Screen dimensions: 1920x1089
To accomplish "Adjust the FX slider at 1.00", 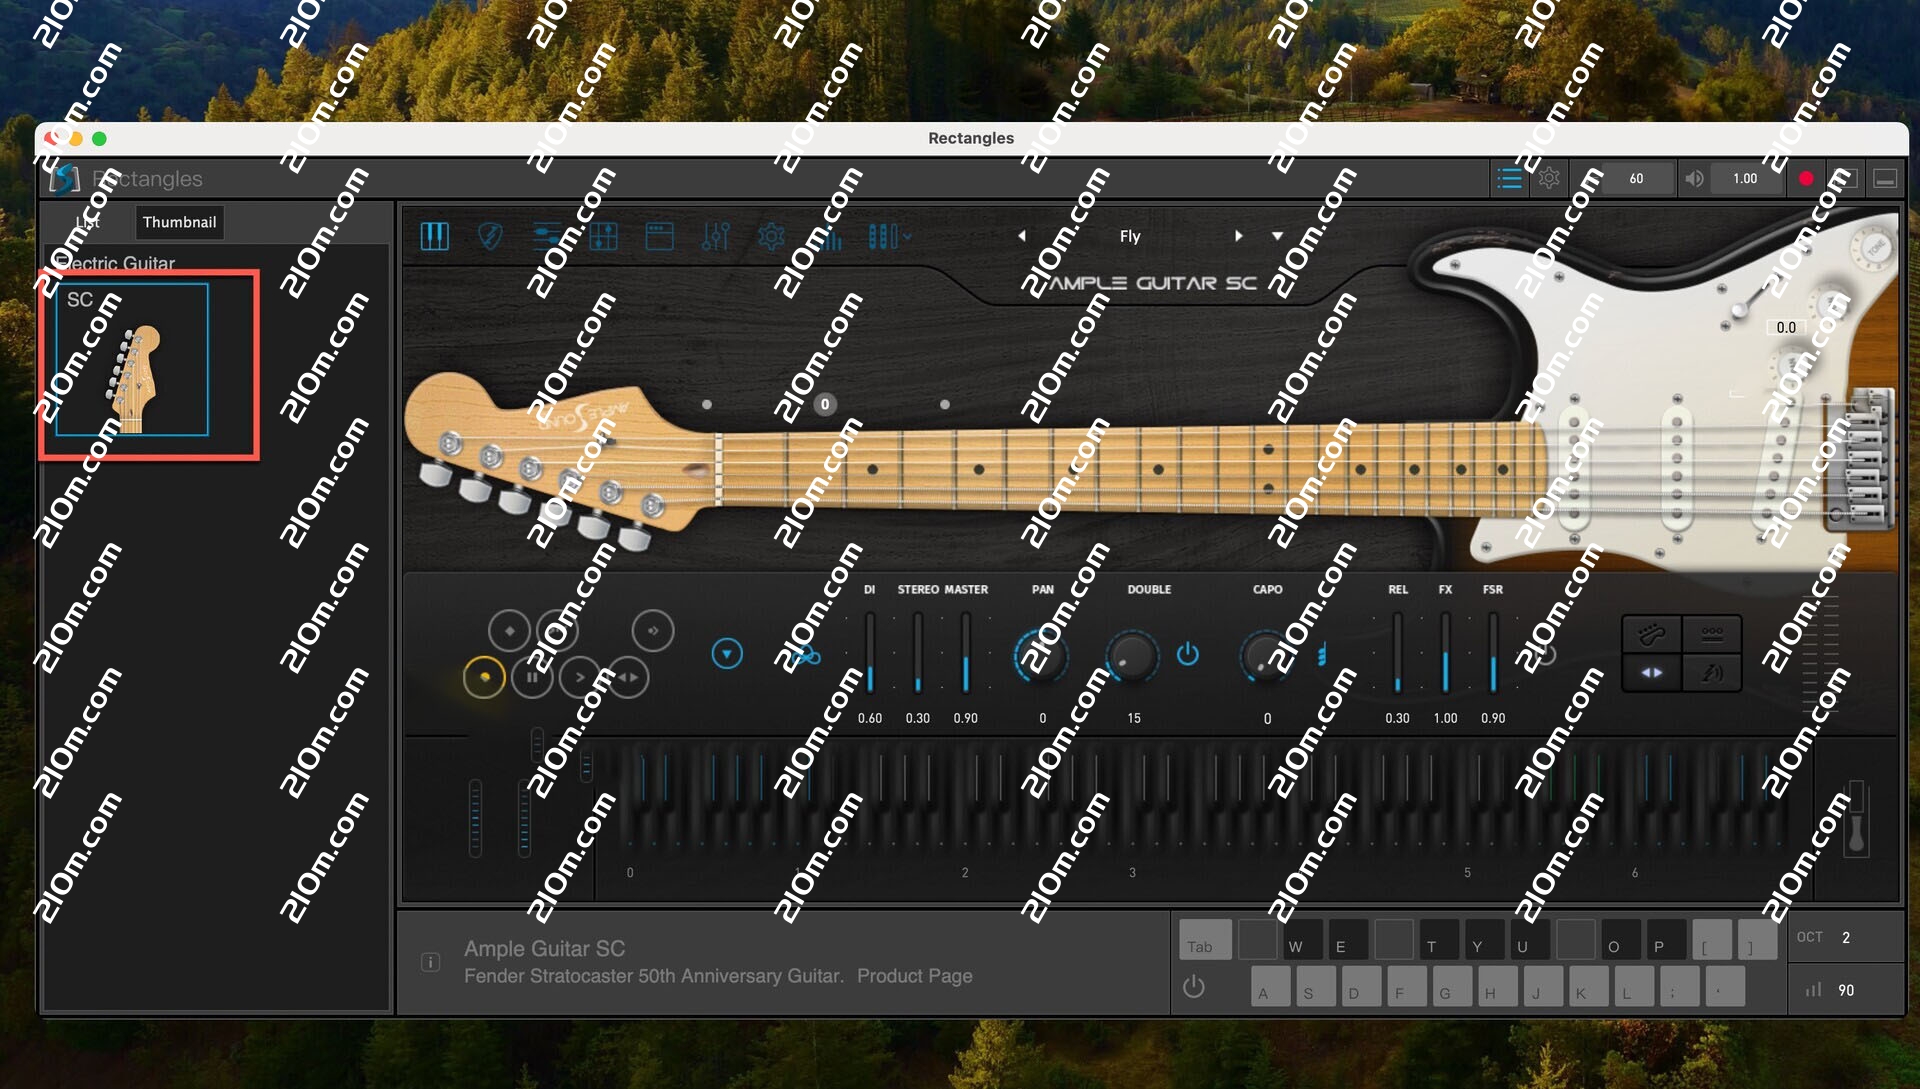I will tap(1446, 653).
